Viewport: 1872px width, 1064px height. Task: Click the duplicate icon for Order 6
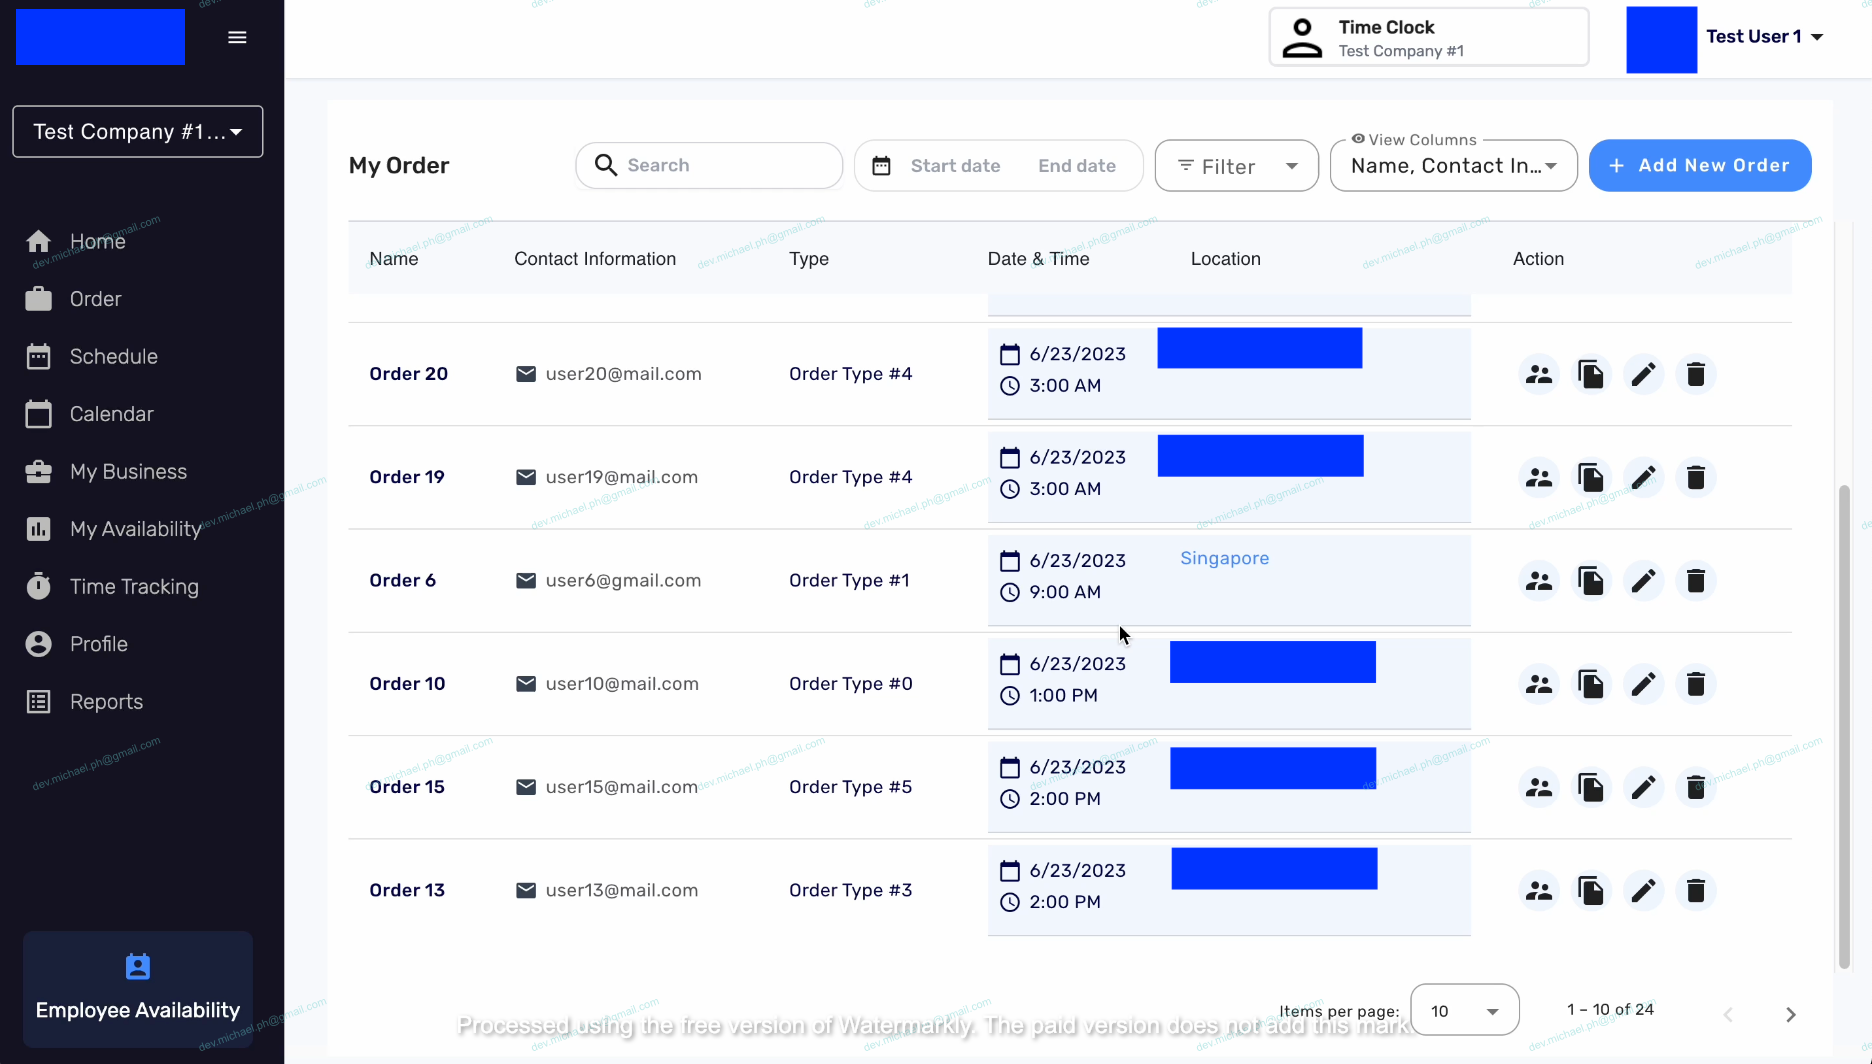coord(1590,581)
